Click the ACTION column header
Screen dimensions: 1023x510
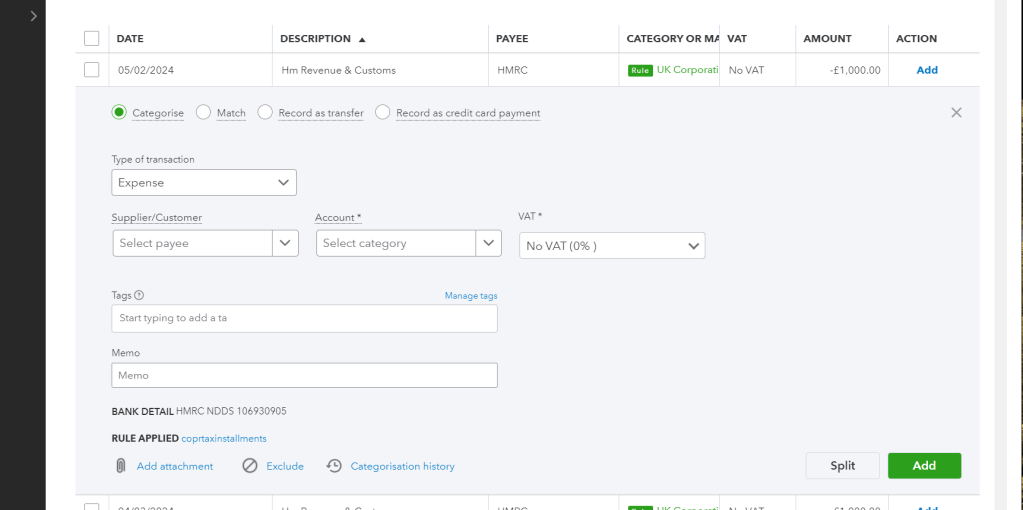(917, 38)
